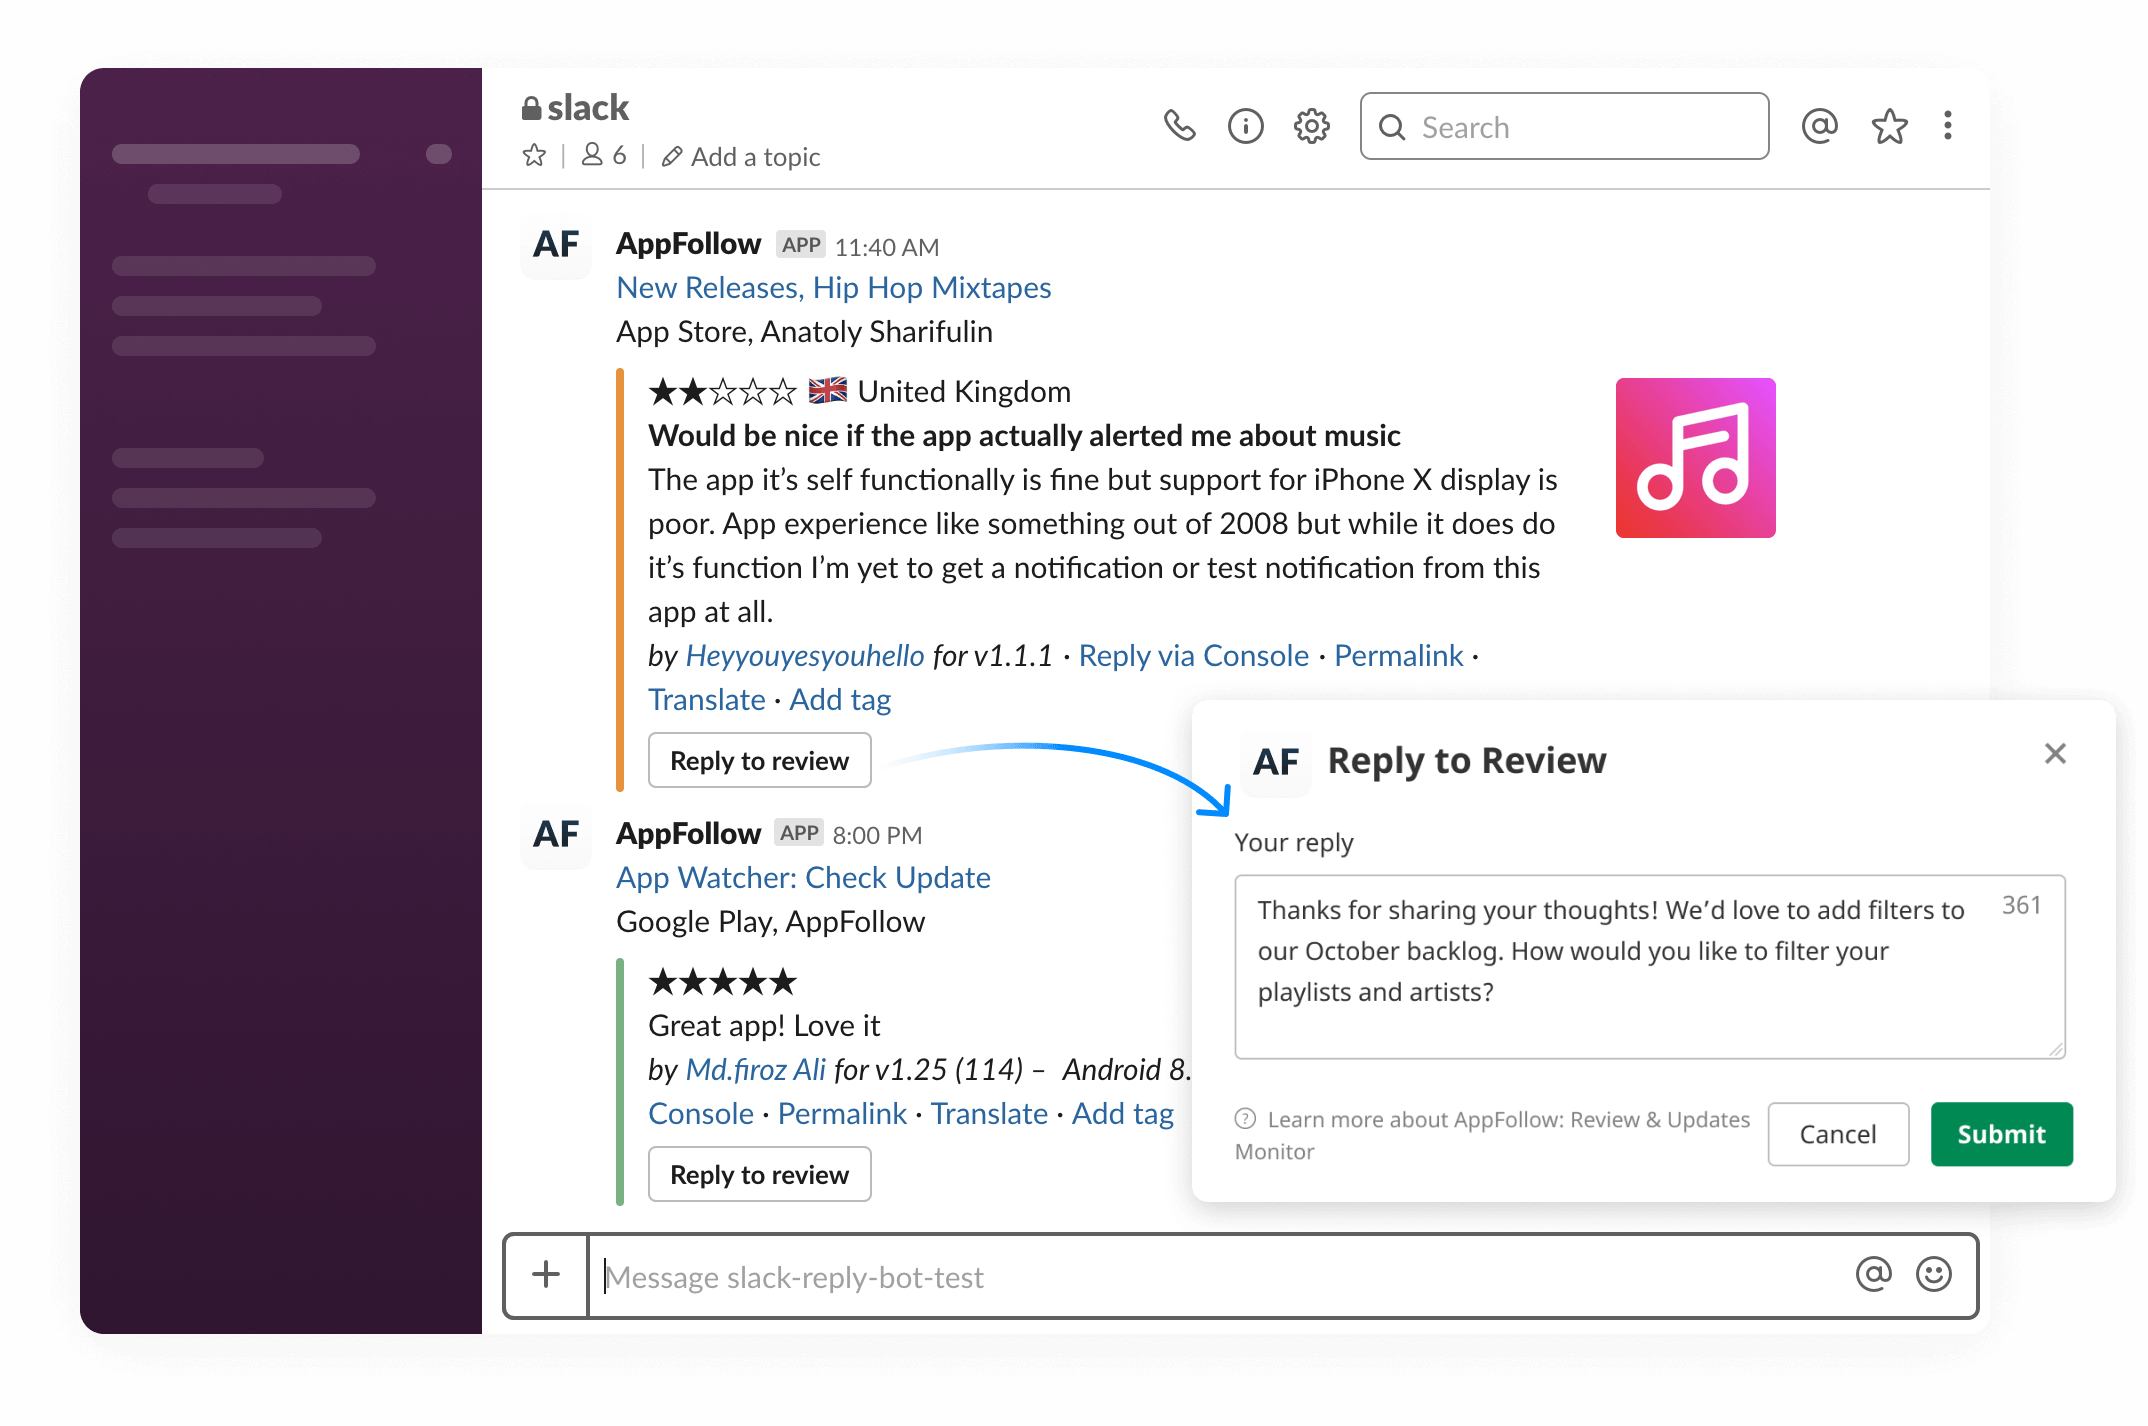Open starred items in header
Screen dimensions: 2148x1426
[x=1889, y=126]
